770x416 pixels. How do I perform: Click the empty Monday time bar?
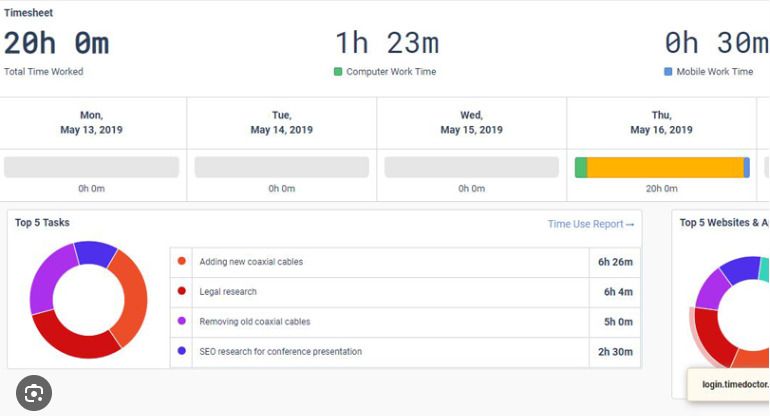pos(91,167)
